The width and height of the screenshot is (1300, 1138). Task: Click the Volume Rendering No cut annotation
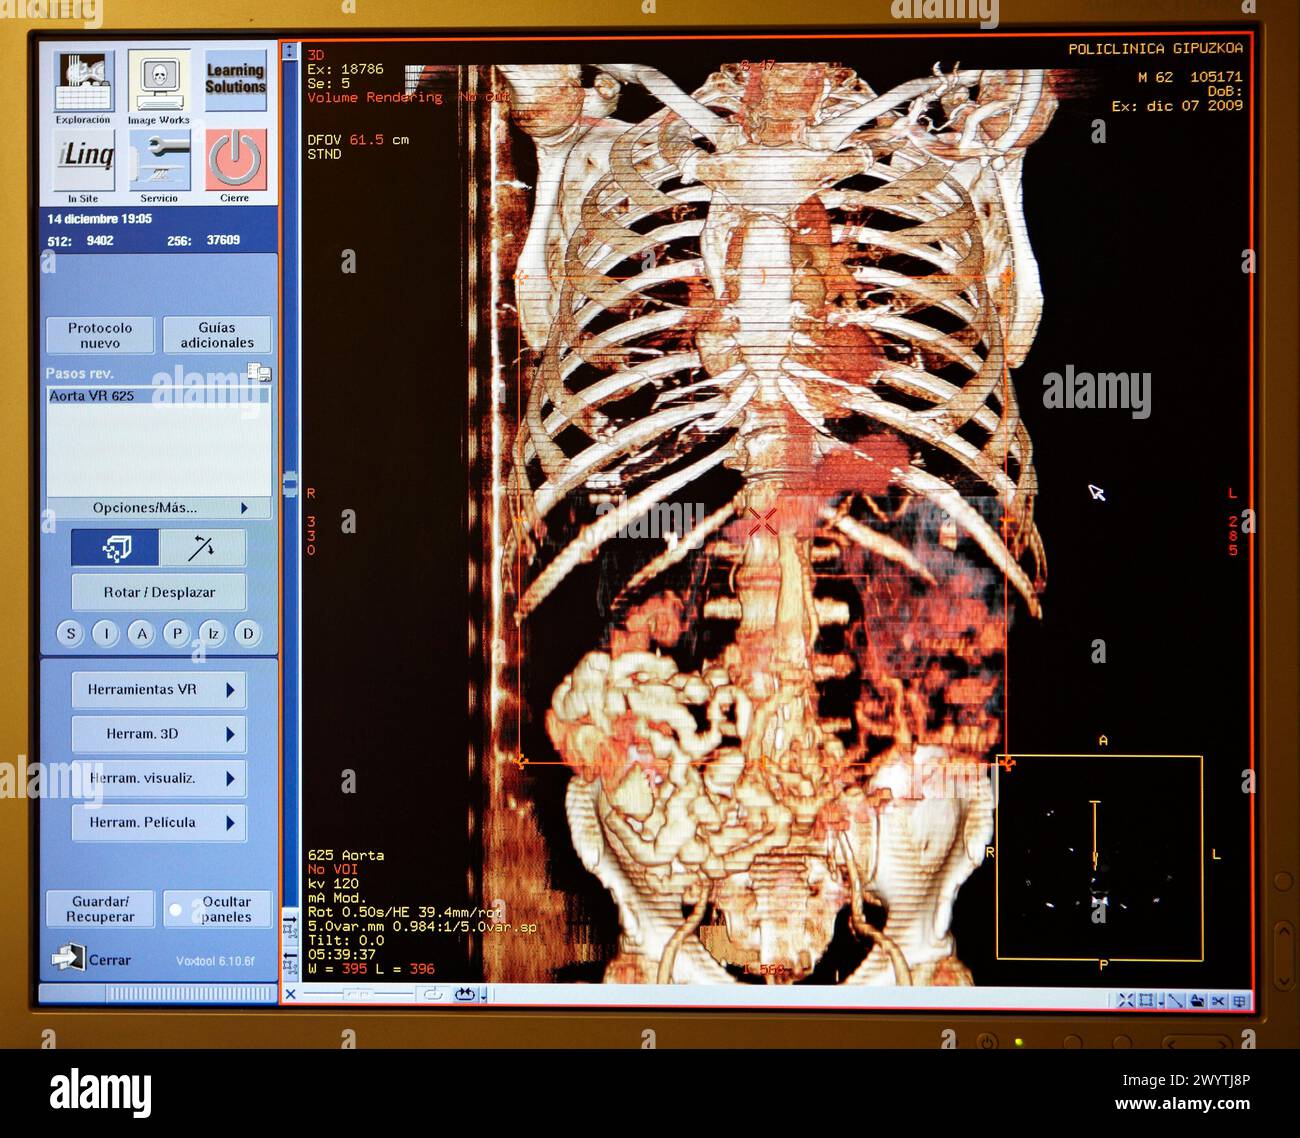point(408,97)
